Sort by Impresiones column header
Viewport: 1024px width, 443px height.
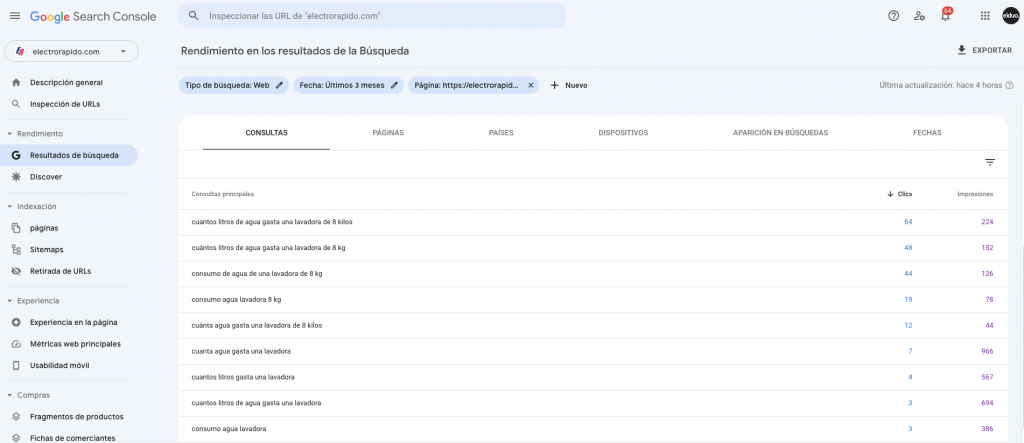975,194
